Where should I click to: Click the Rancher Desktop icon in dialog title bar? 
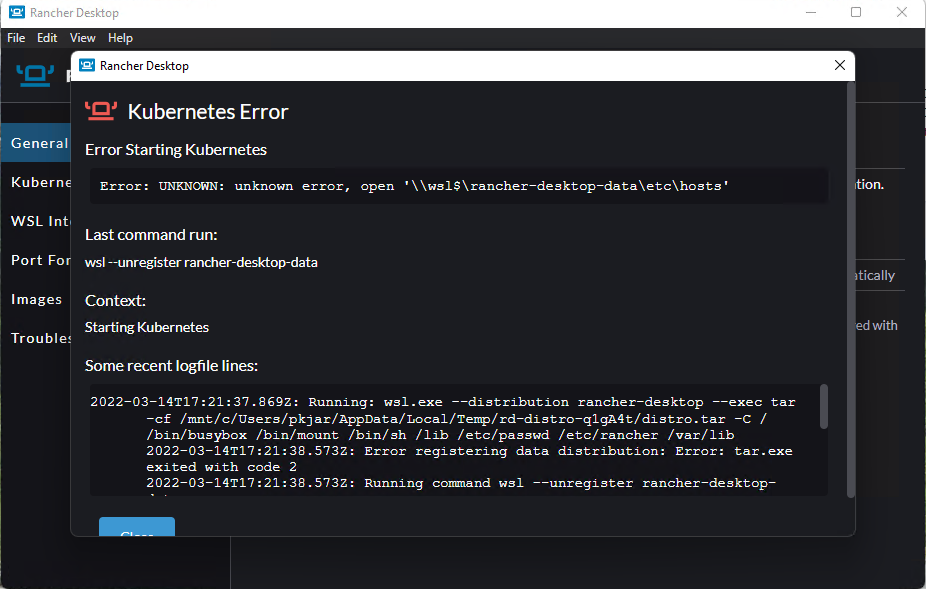click(x=87, y=65)
